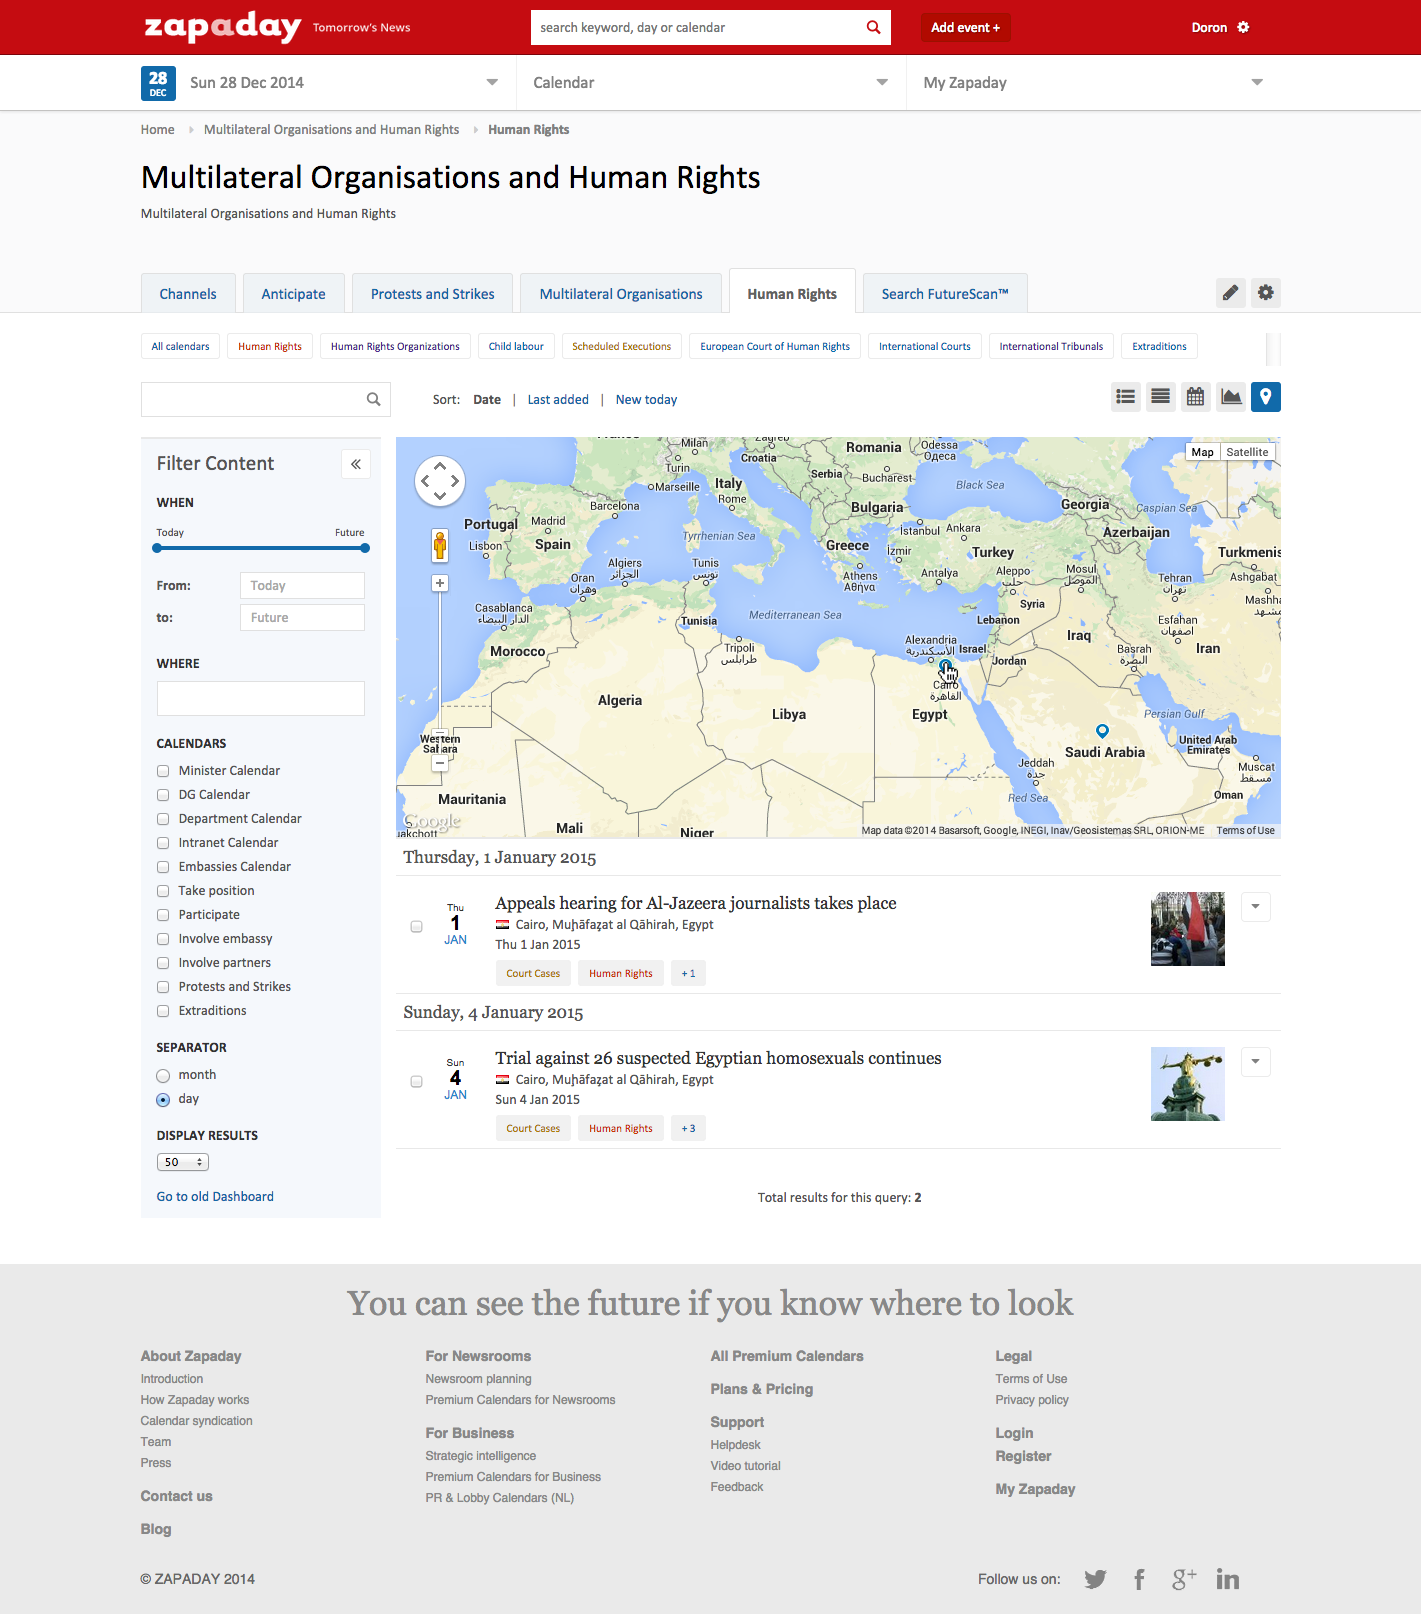Select the Scheduled Executions calendar chip
This screenshot has height=1614, width=1421.
pos(621,346)
